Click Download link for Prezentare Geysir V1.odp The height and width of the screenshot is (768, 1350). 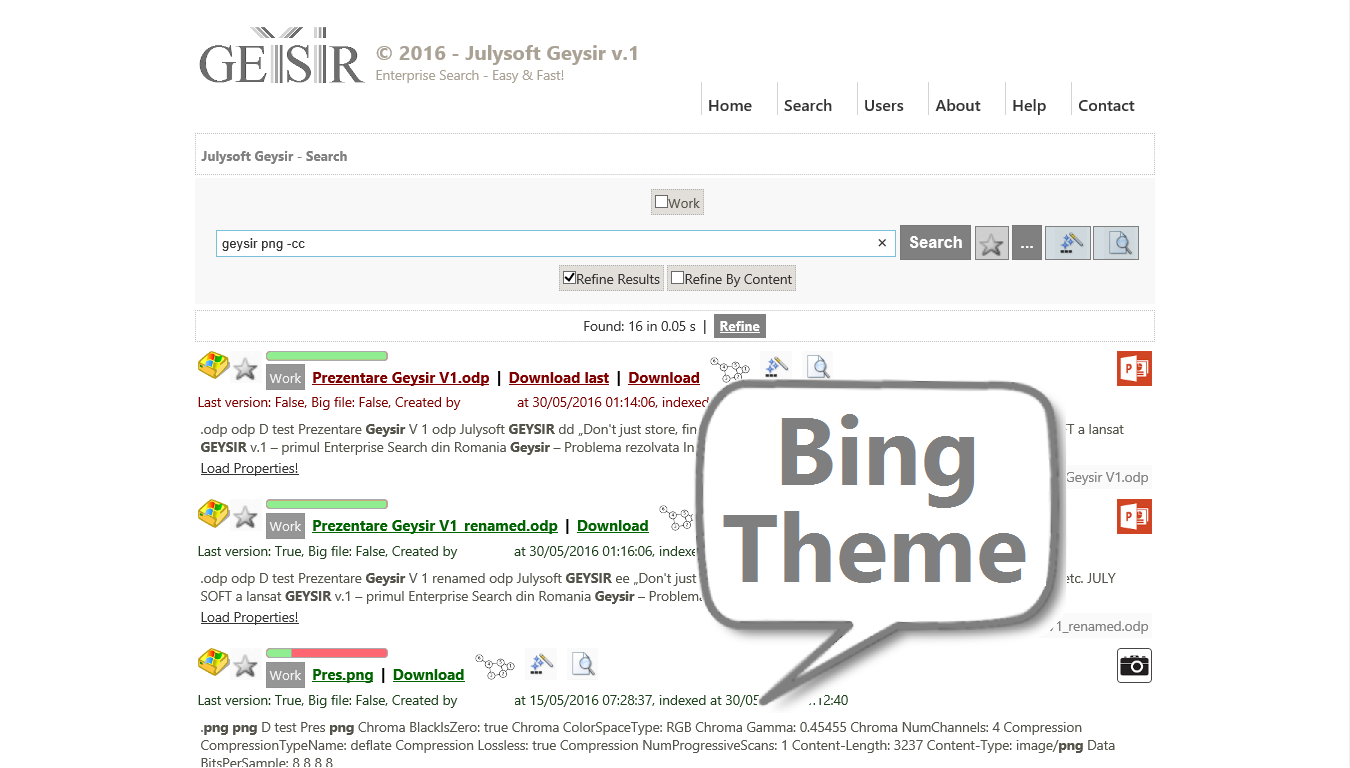pyautogui.click(x=664, y=378)
